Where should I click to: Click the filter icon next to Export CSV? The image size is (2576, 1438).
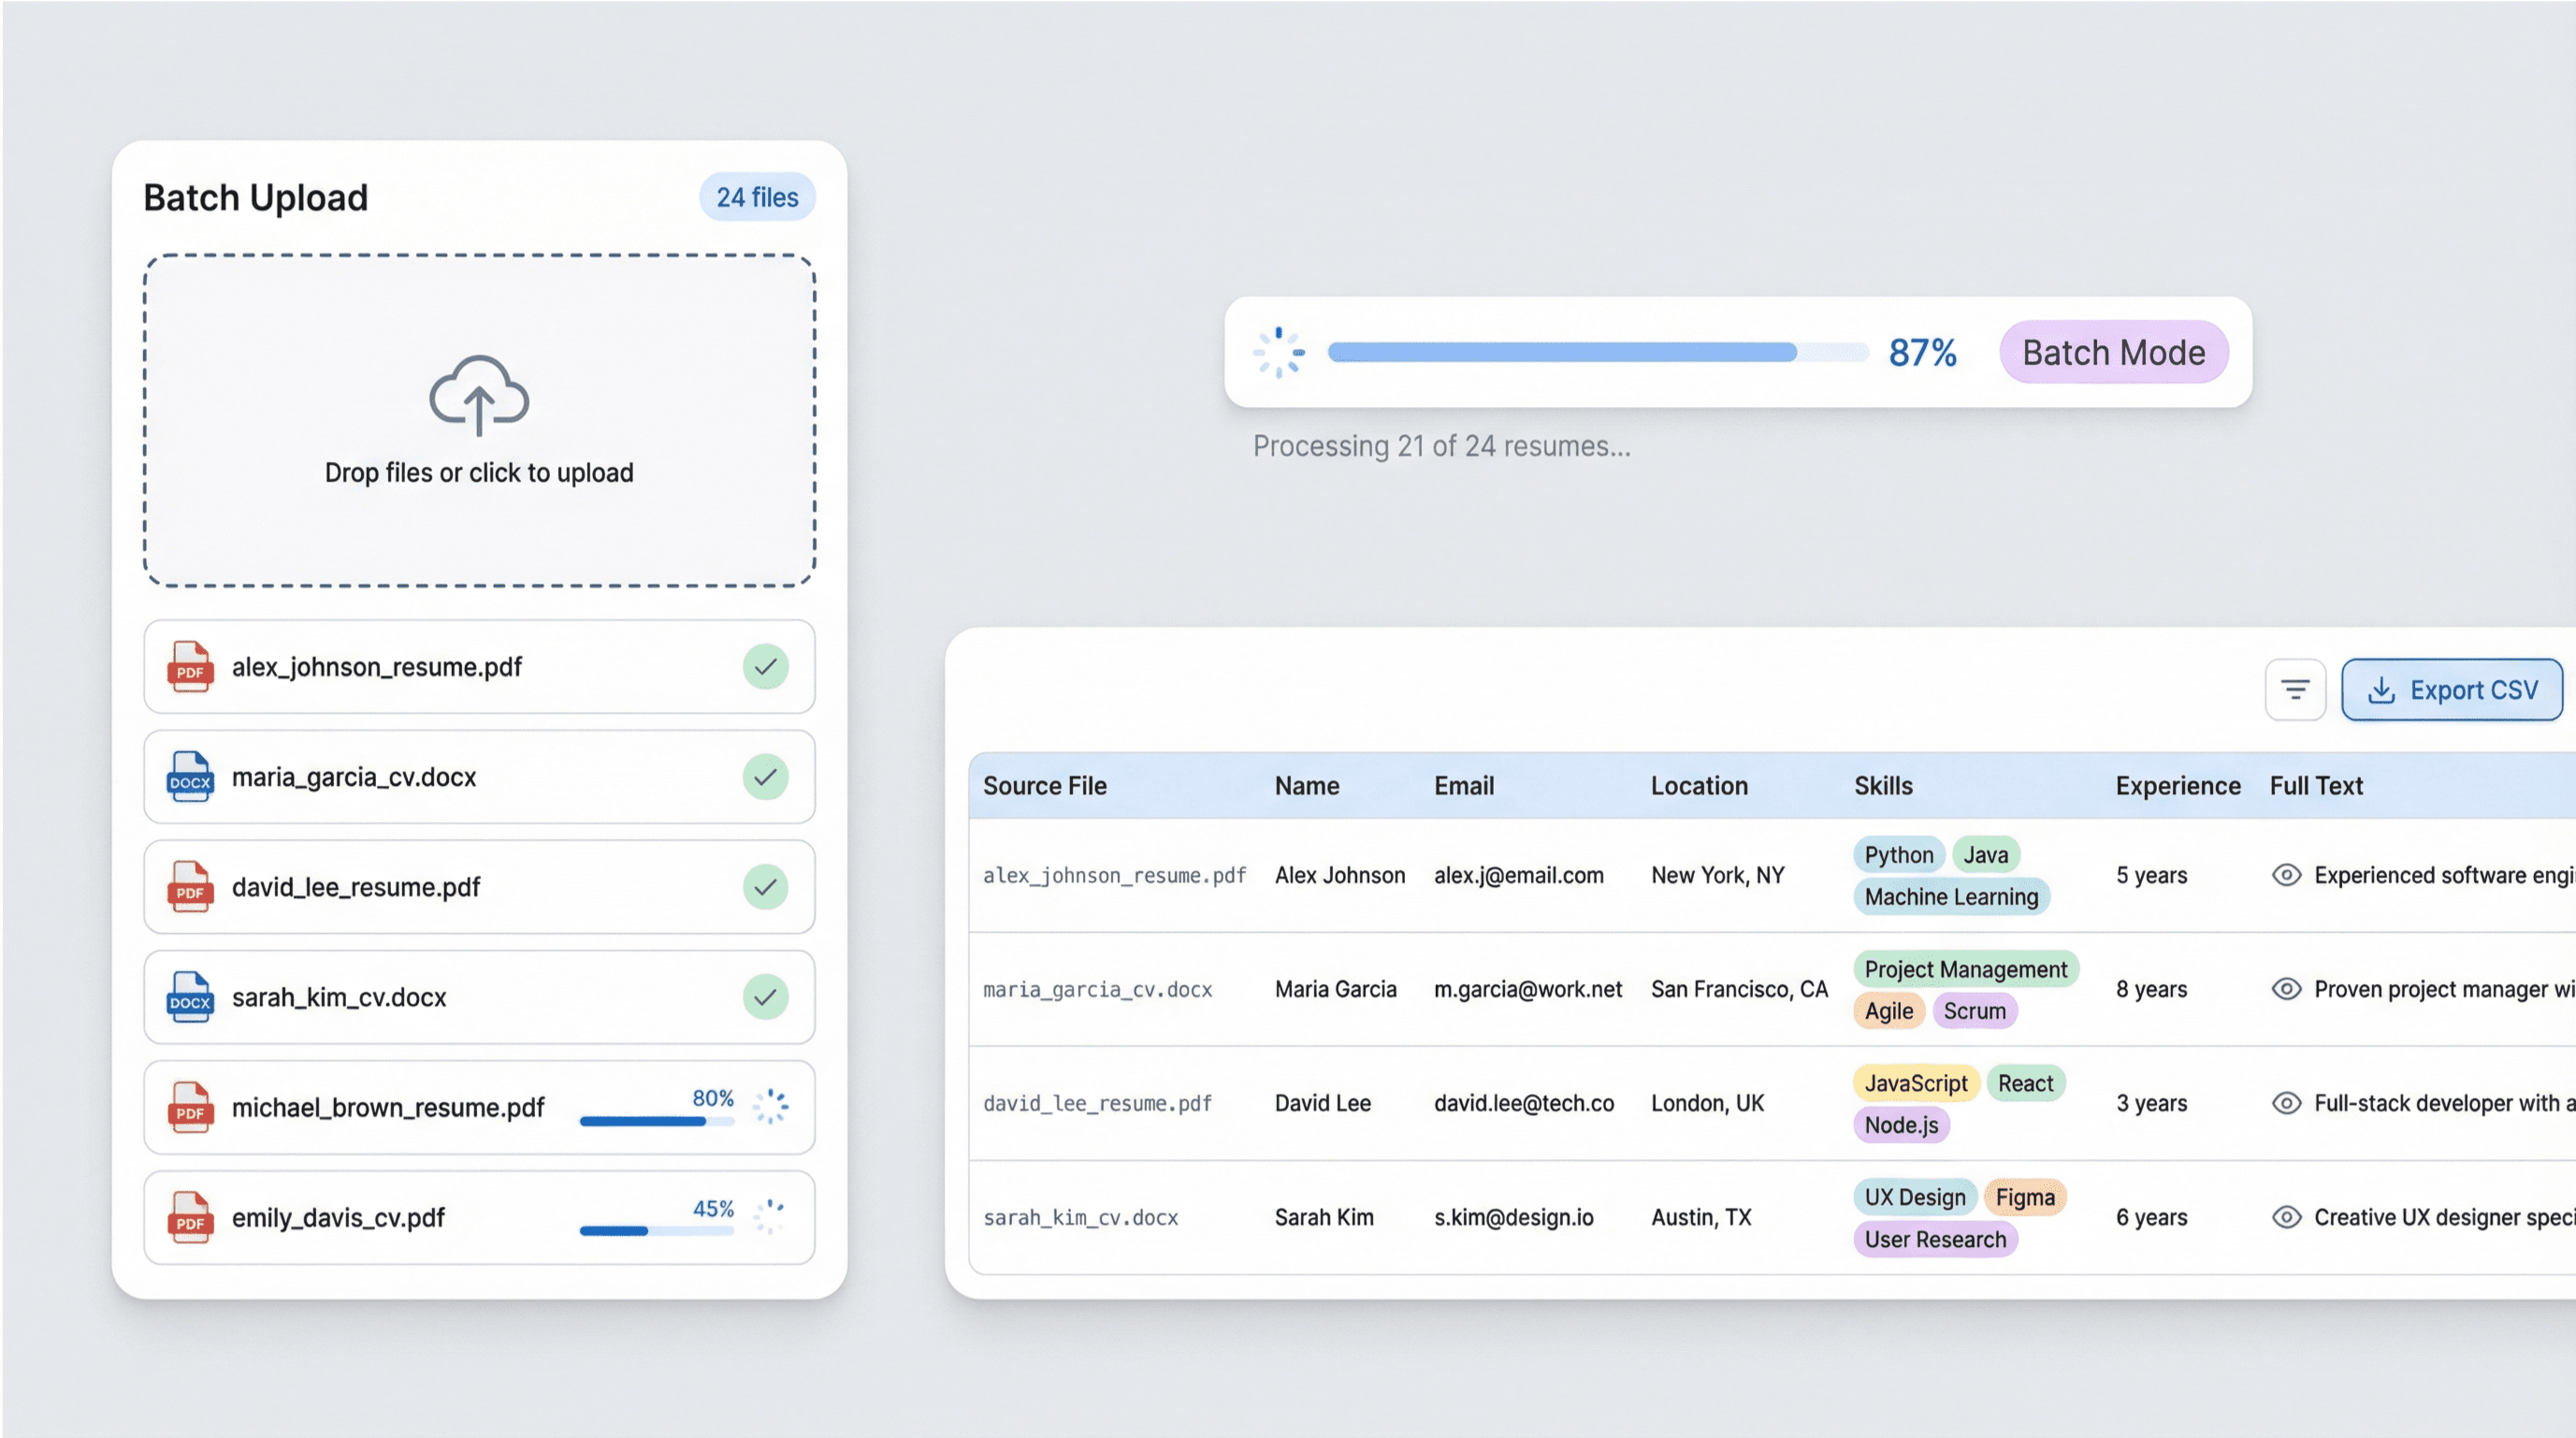click(2295, 689)
